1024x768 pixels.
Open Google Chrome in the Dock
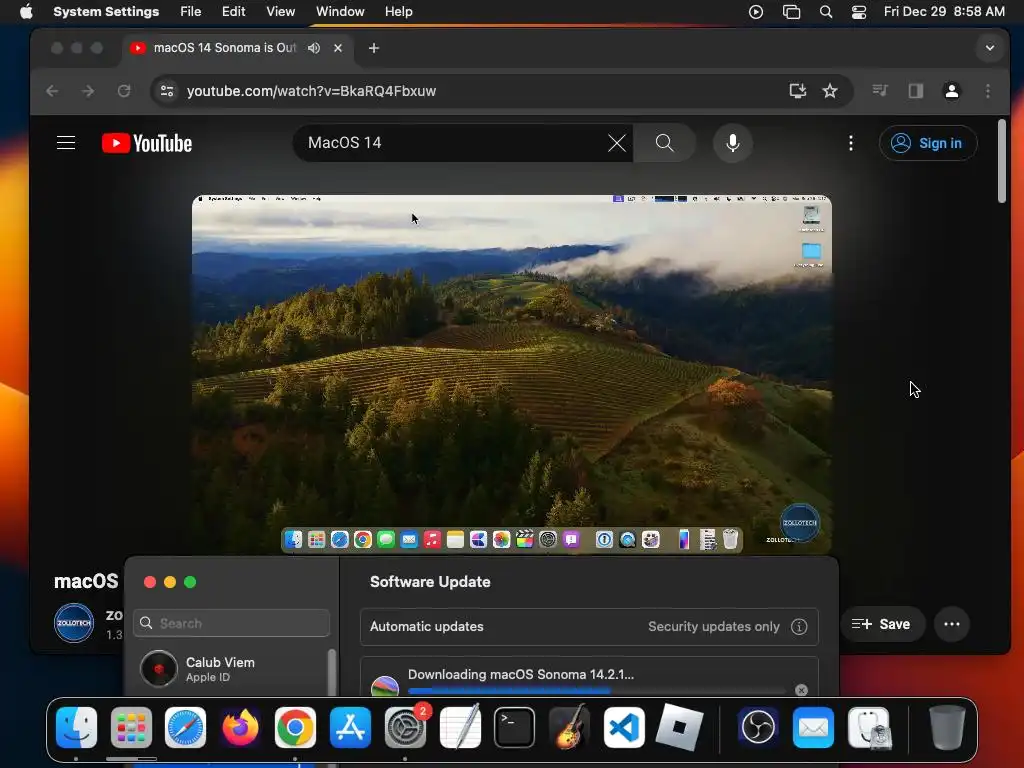coord(295,728)
